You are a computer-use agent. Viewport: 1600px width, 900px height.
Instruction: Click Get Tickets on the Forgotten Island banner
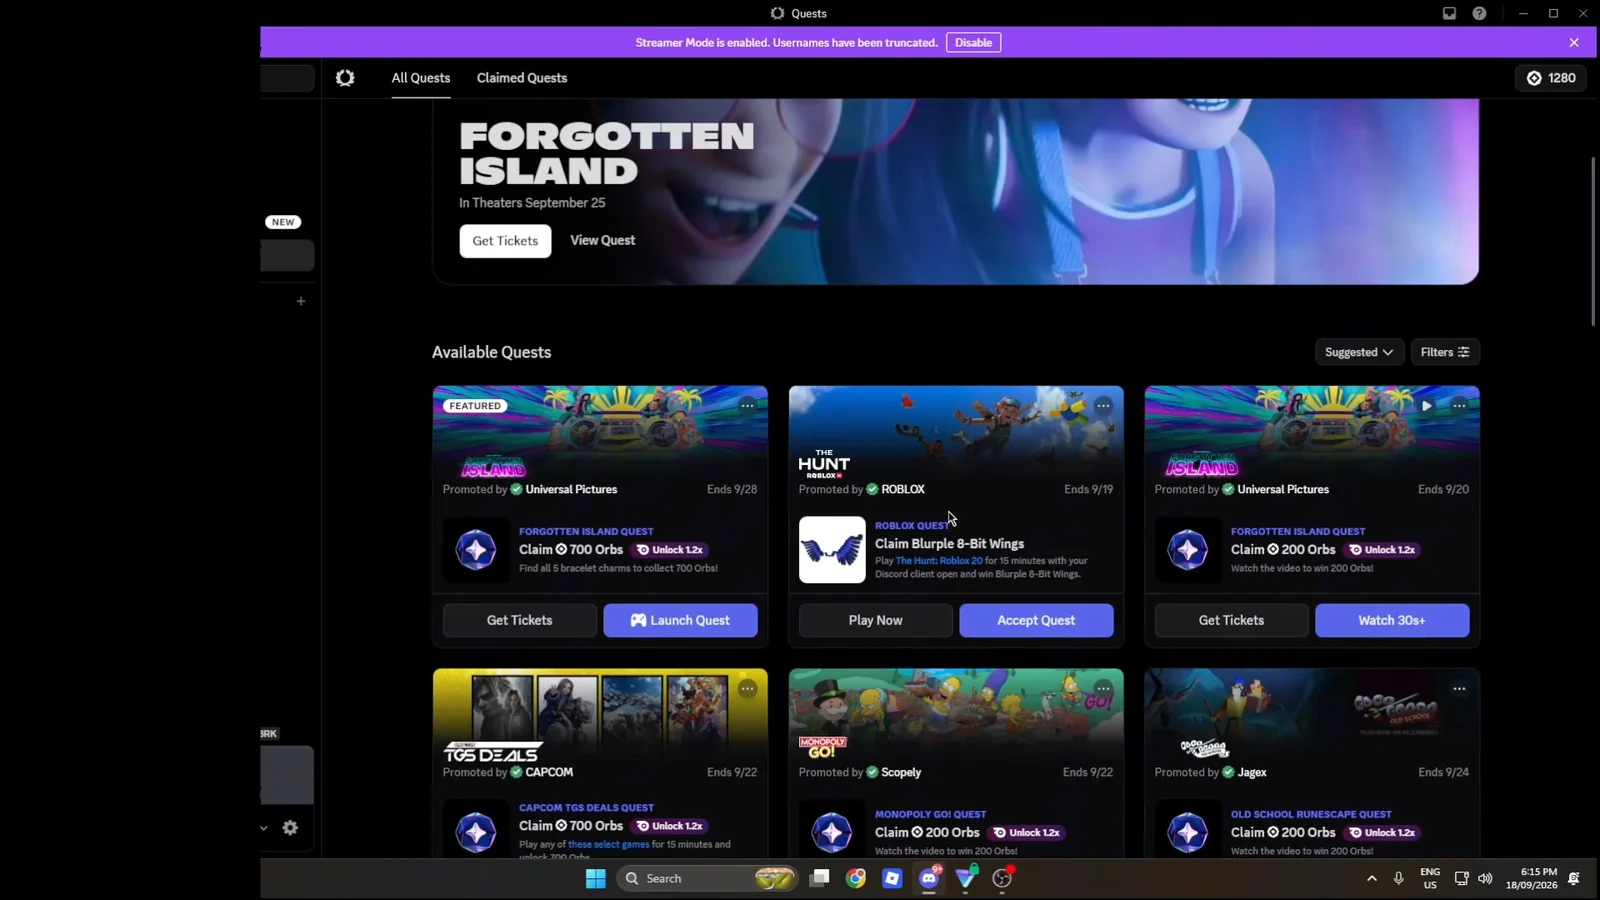coord(505,241)
